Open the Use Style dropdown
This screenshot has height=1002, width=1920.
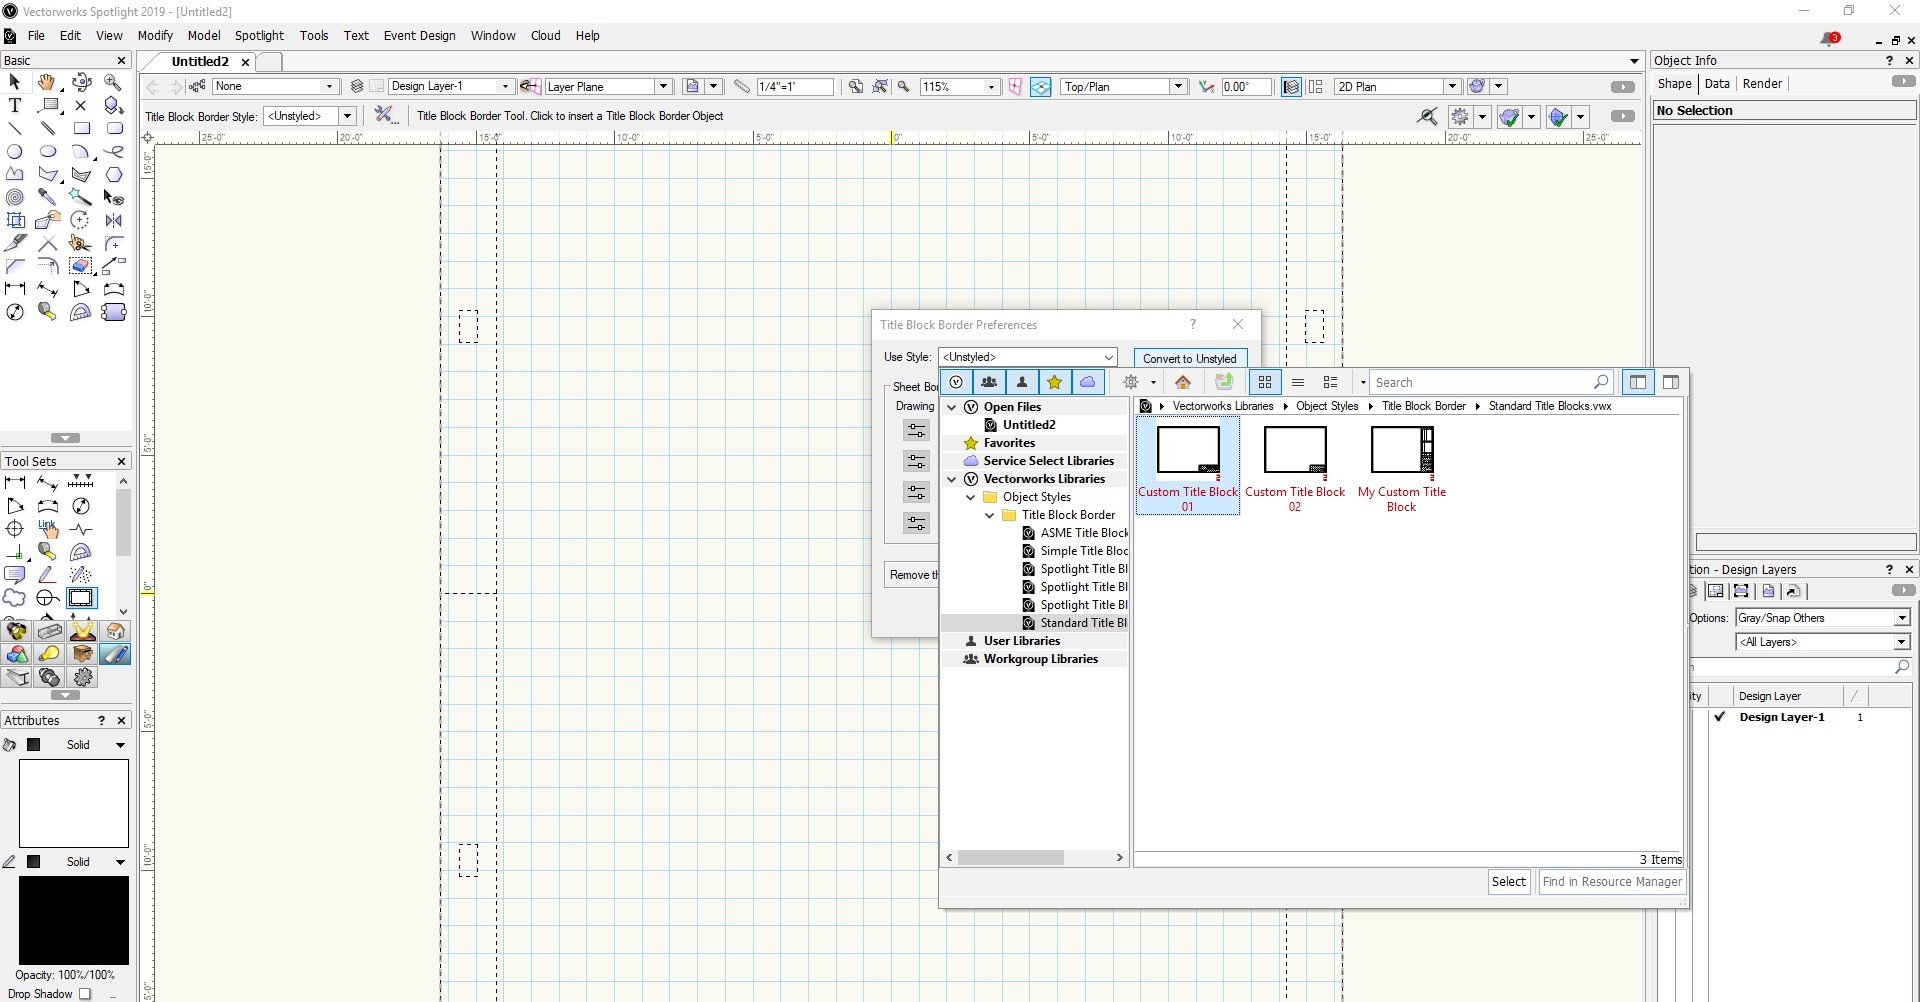[1027, 357]
